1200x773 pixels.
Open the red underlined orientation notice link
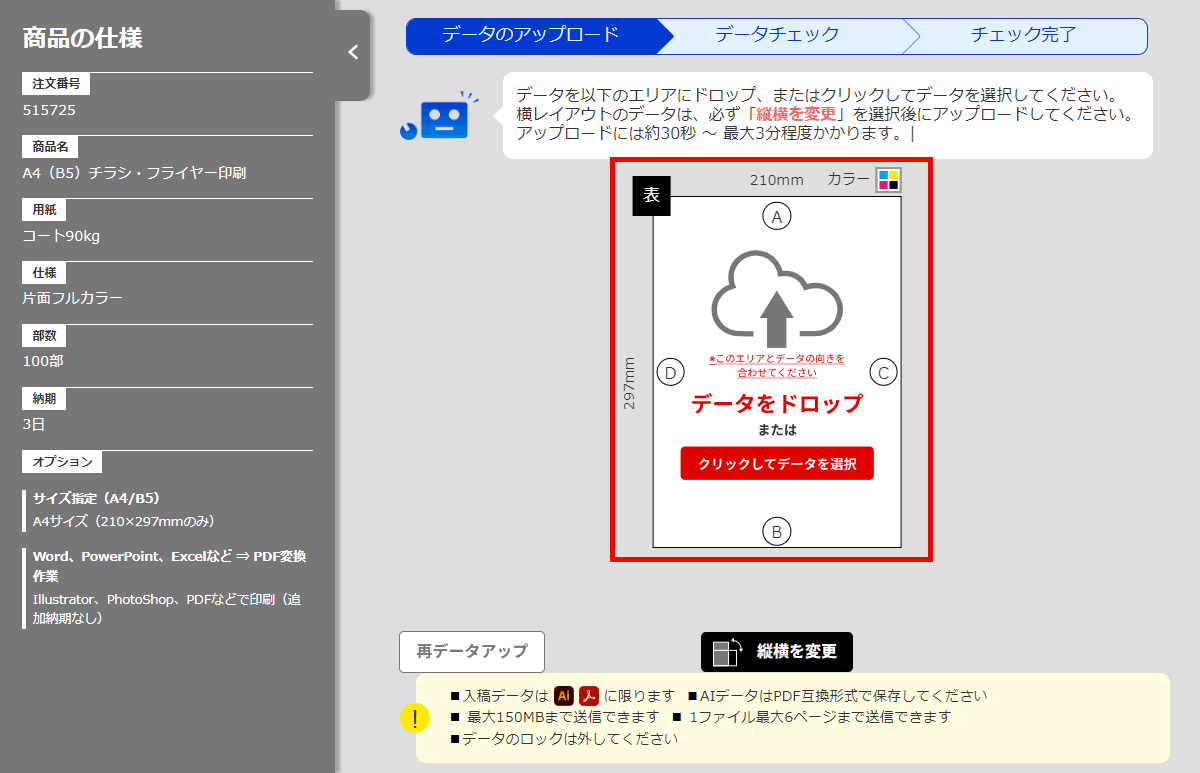click(x=775, y=363)
